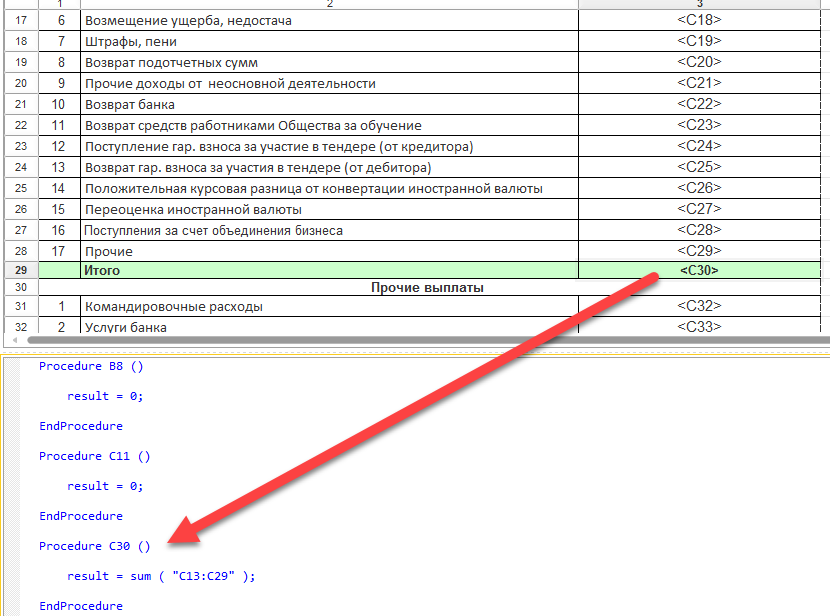Select row header 31

tap(20, 307)
